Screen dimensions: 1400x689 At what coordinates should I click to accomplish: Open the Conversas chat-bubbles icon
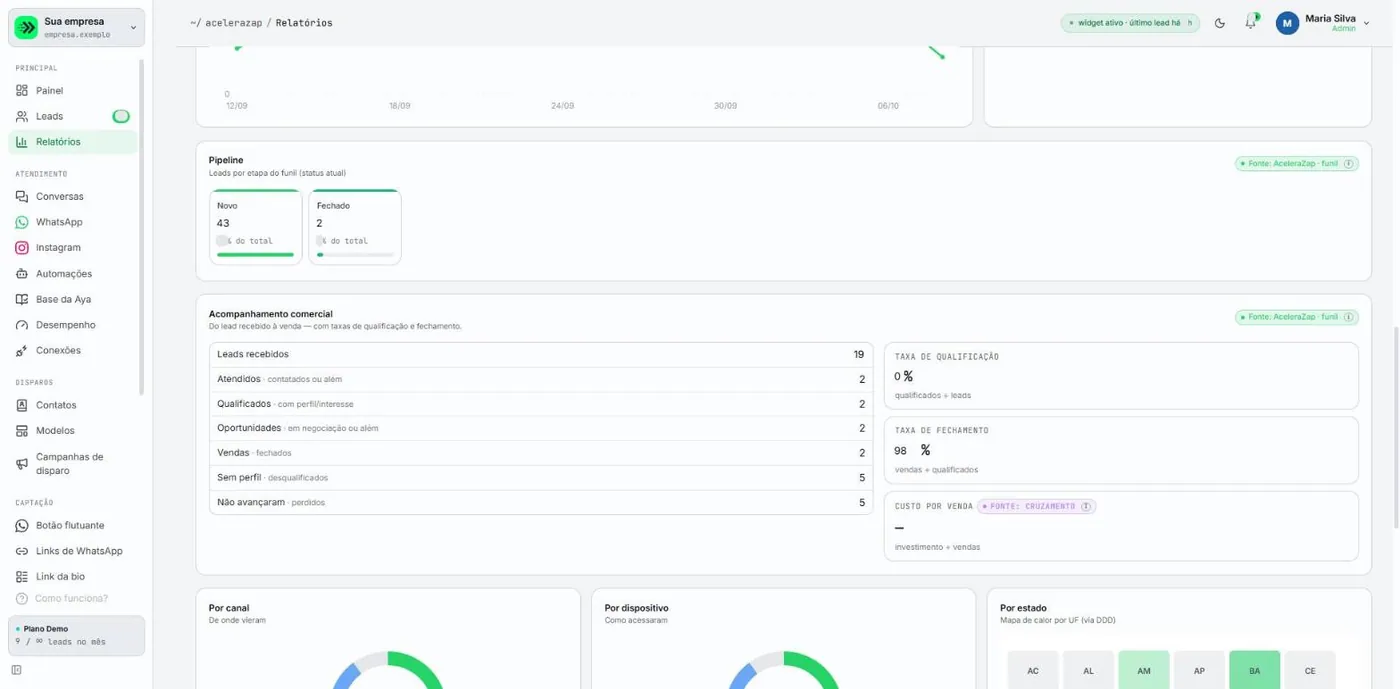tap(22, 197)
